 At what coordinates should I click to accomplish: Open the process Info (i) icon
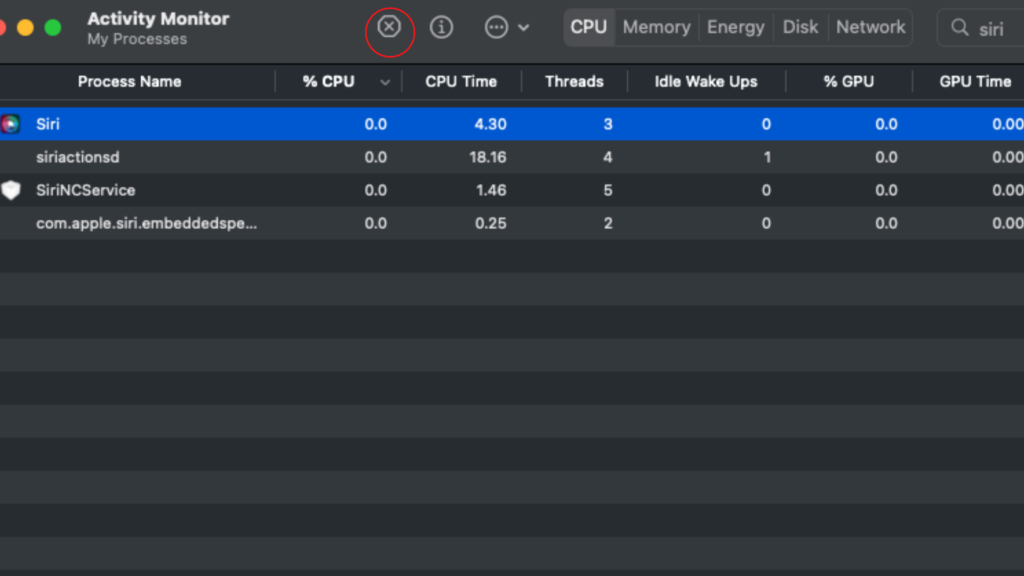pos(441,27)
